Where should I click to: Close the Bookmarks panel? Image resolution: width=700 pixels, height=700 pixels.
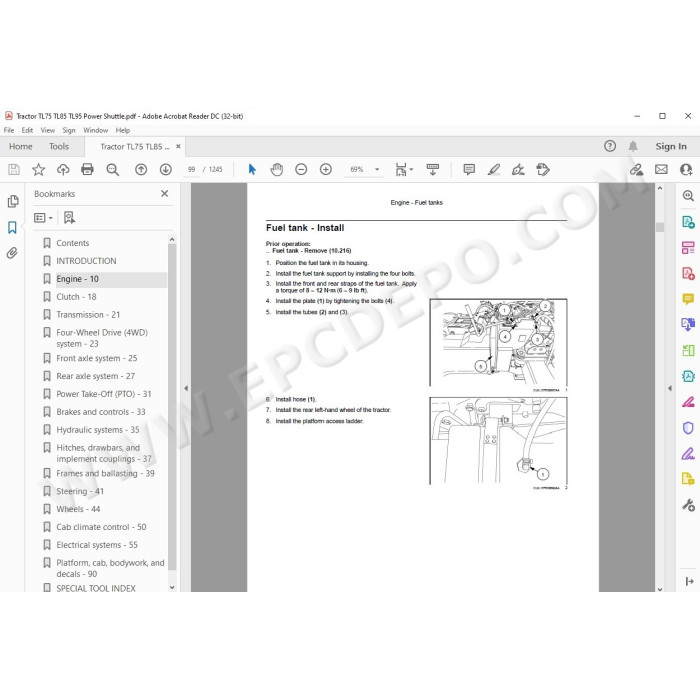tap(165, 194)
